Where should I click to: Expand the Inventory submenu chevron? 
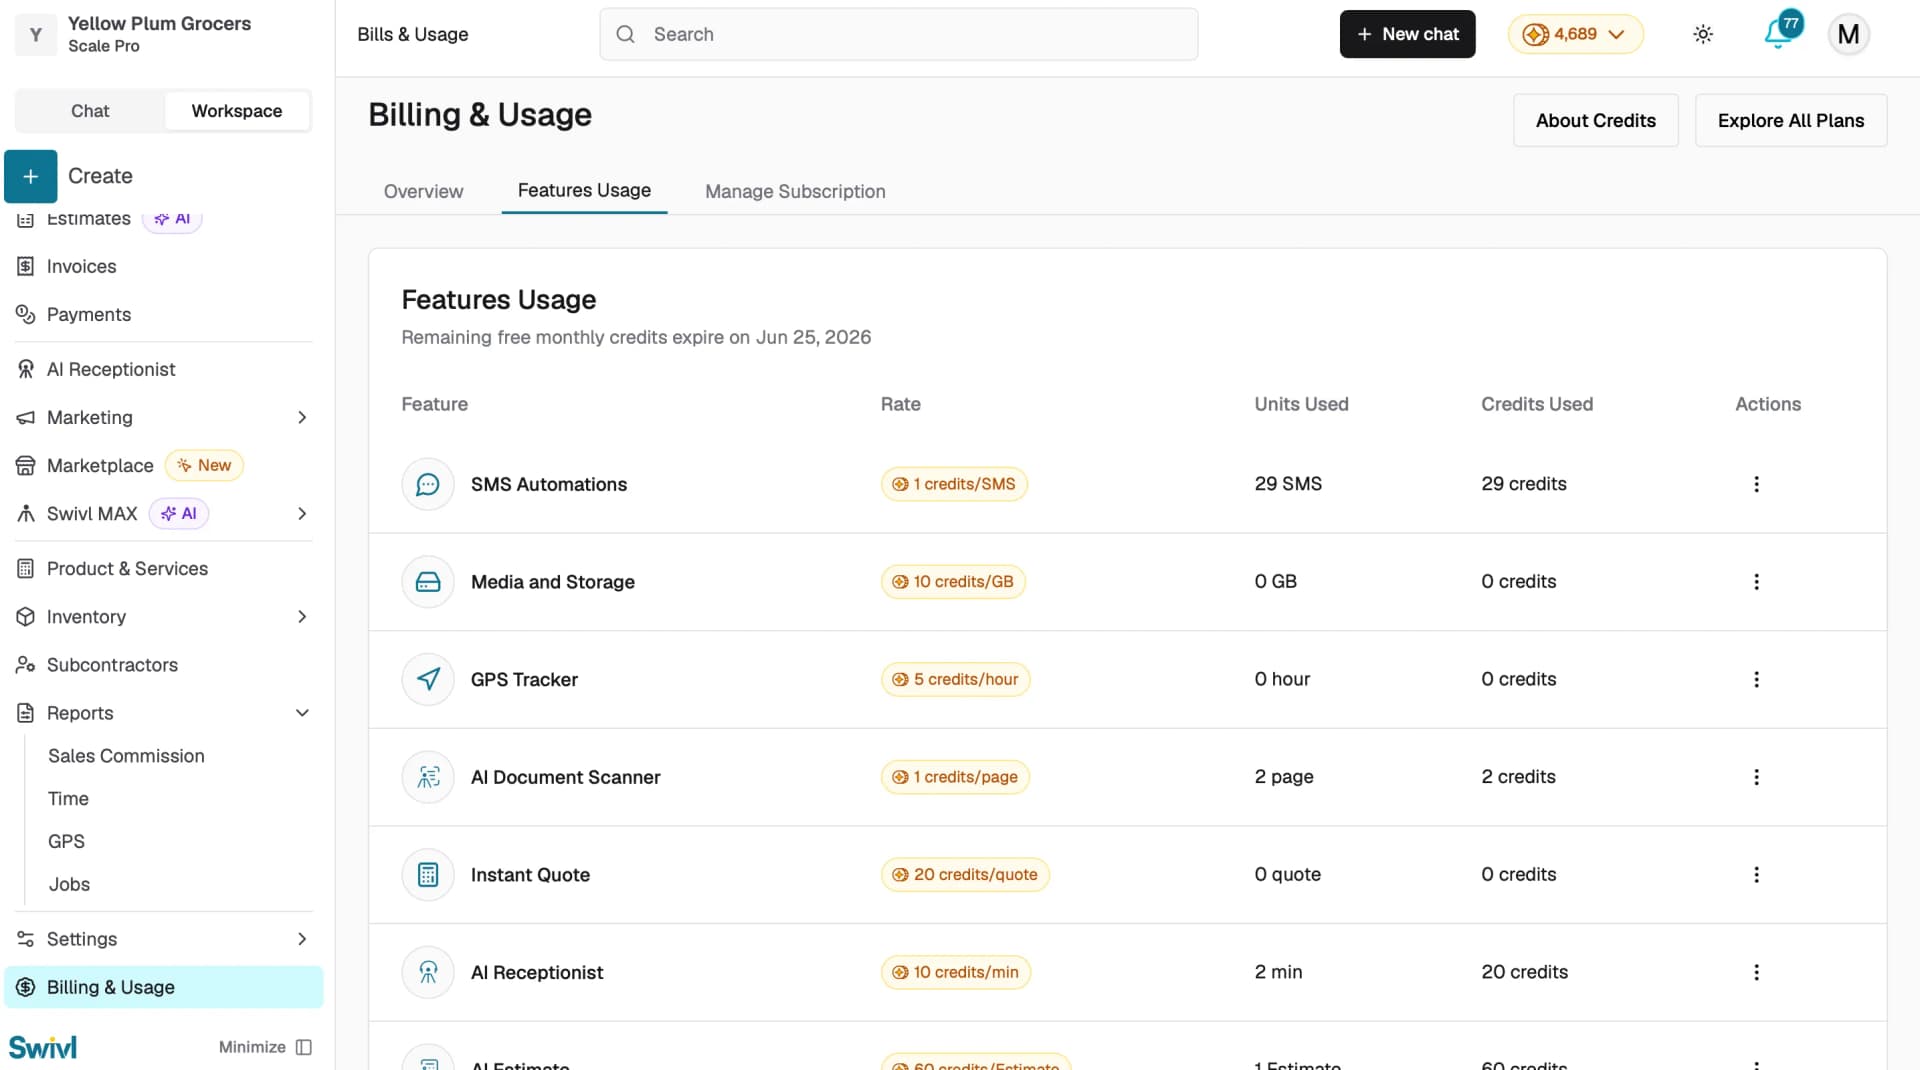click(302, 617)
